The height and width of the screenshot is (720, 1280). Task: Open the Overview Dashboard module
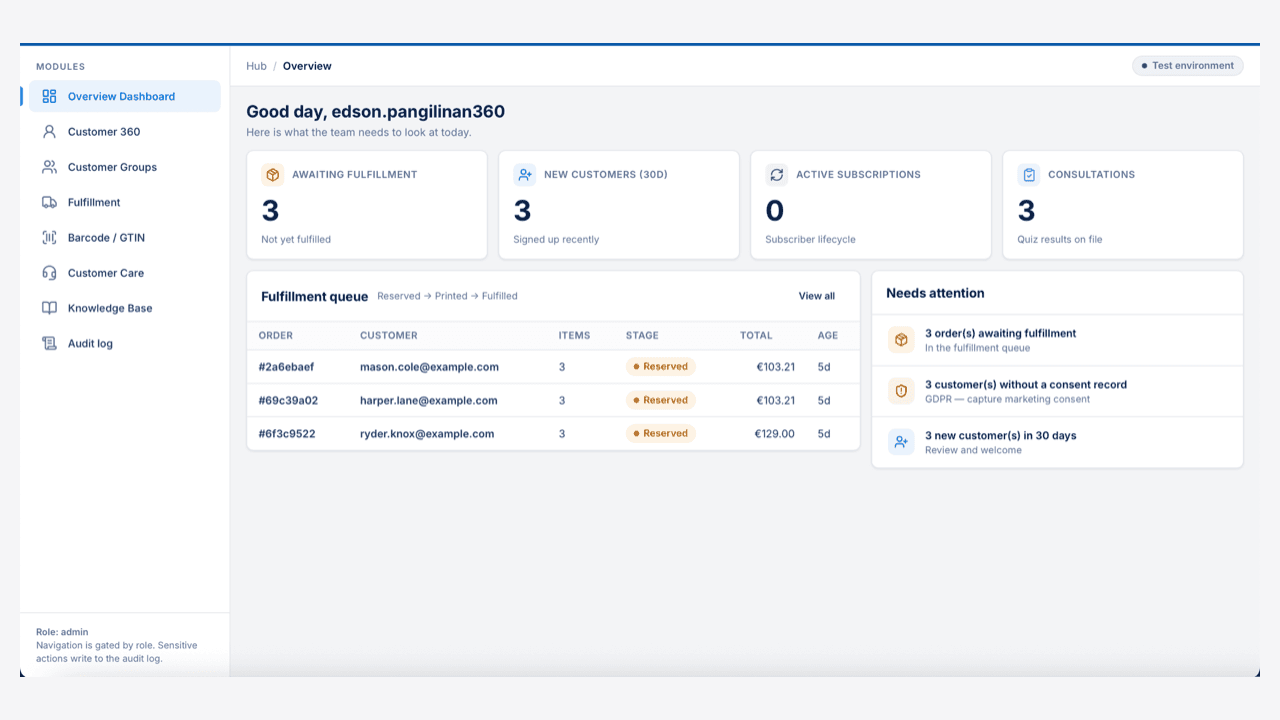pyautogui.click(x=125, y=97)
